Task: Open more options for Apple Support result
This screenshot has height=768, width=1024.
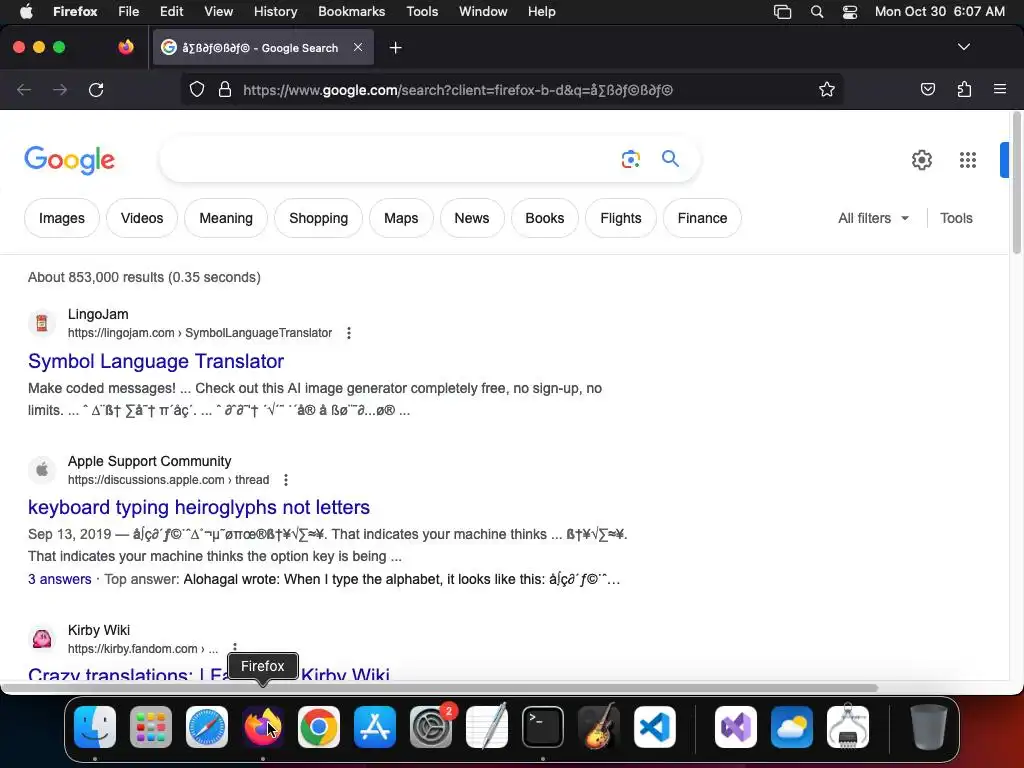Action: pos(285,480)
